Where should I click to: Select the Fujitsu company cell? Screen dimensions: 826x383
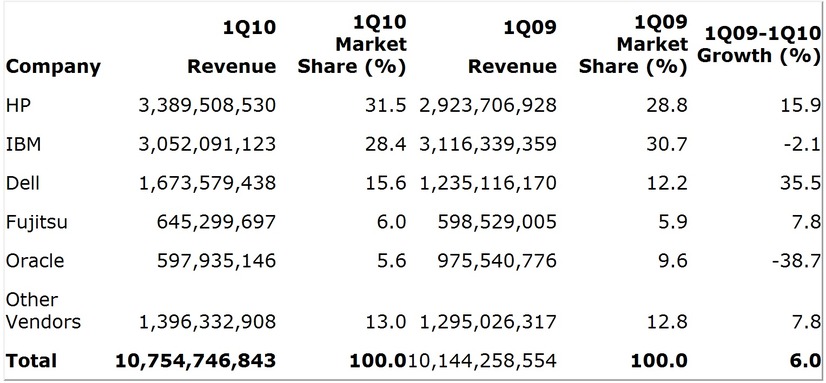pyautogui.click(x=36, y=222)
